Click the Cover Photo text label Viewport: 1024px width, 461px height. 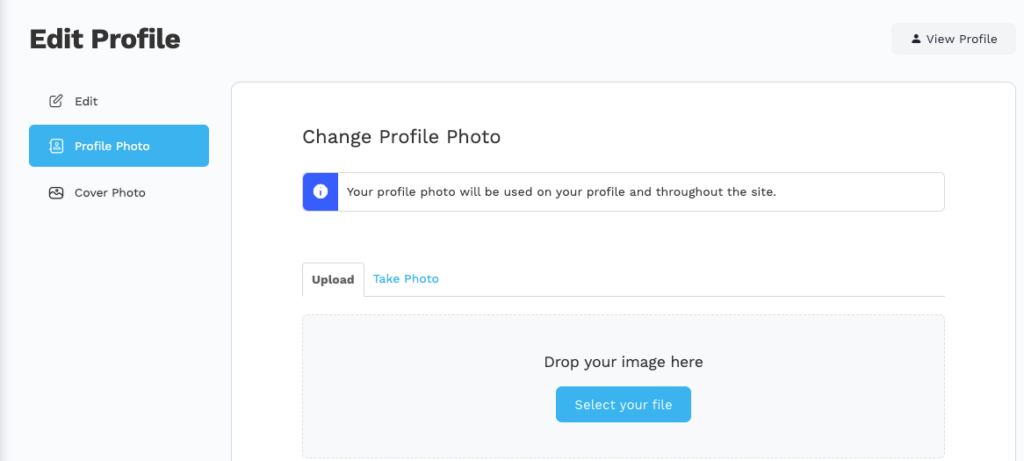(110, 193)
